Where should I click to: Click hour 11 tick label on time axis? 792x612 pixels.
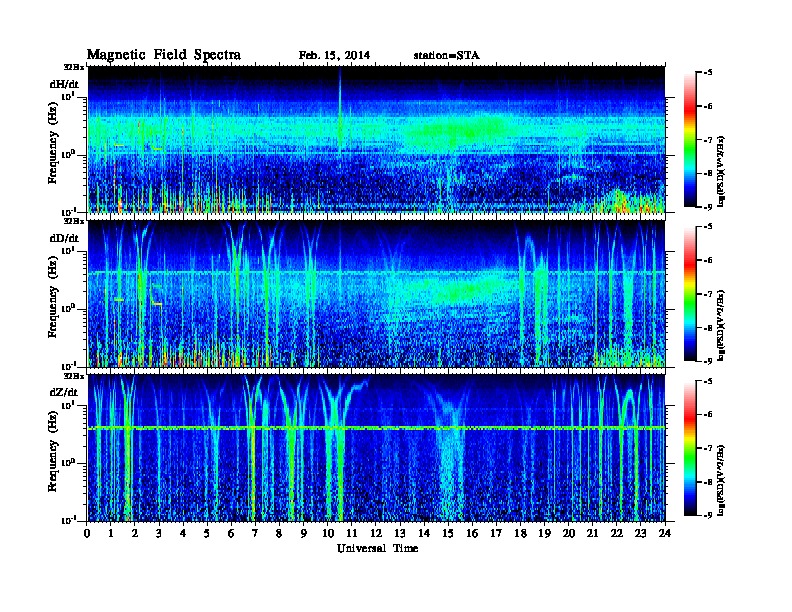[352, 533]
